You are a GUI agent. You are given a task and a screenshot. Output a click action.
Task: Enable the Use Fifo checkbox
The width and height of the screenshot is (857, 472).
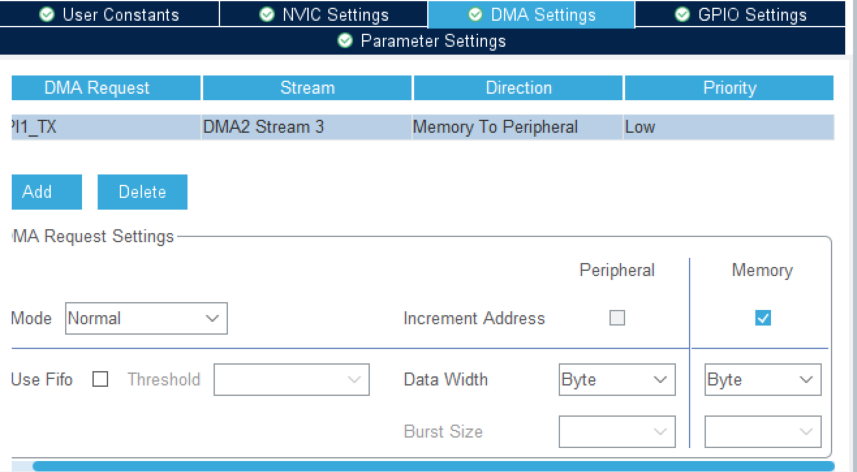(x=100, y=380)
